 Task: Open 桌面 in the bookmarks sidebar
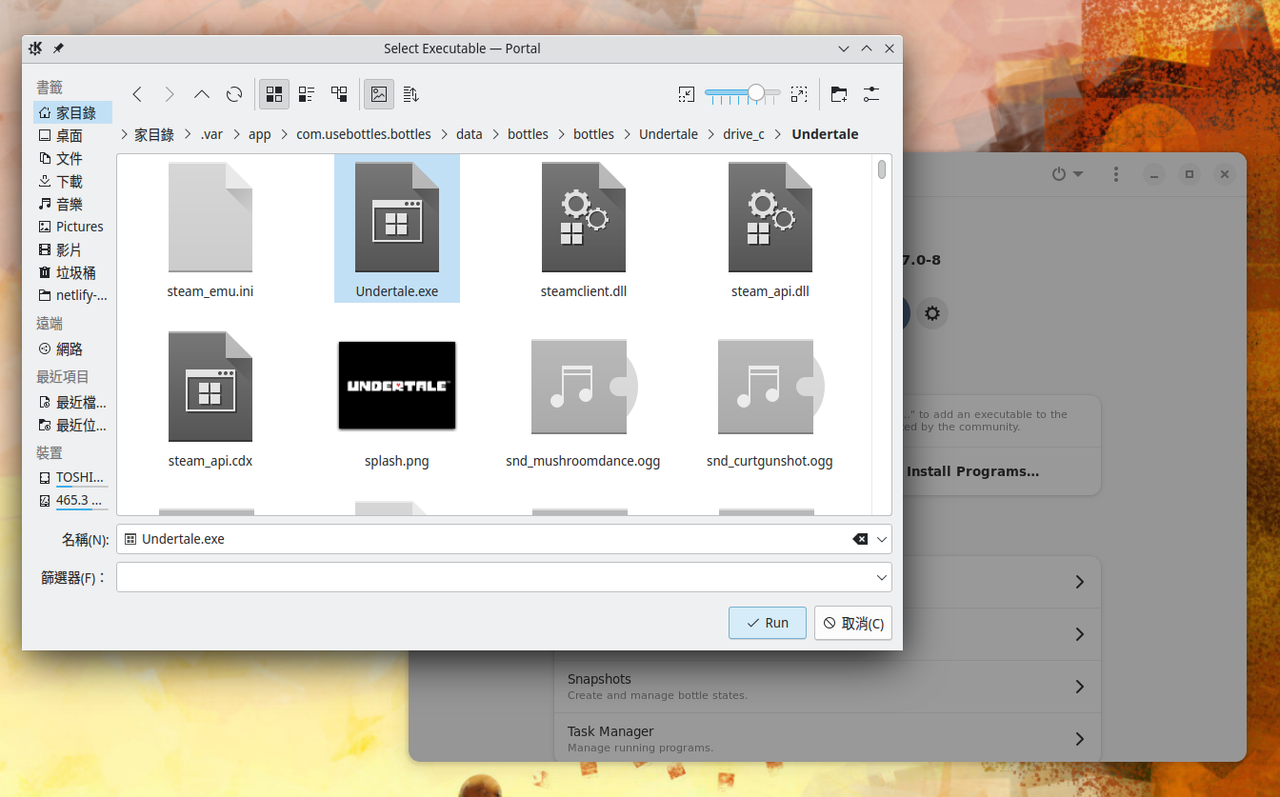72,135
